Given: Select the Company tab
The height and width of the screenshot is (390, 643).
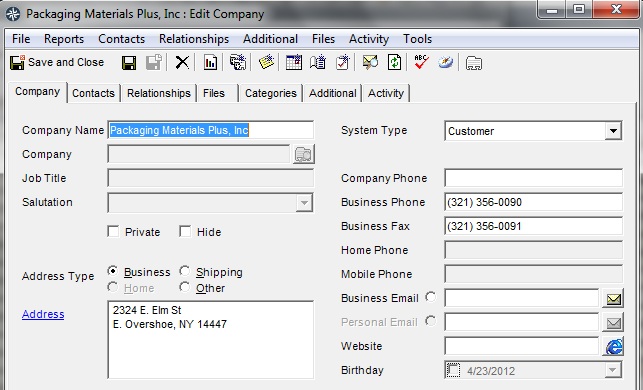Looking at the screenshot, I should pyautogui.click(x=37, y=92).
